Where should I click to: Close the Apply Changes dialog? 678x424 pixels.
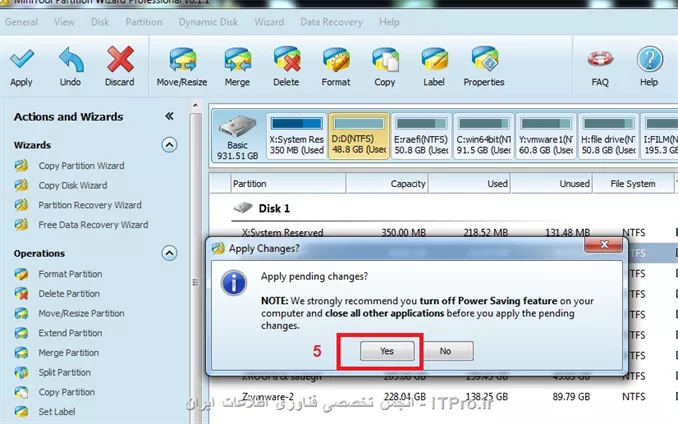(604, 245)
